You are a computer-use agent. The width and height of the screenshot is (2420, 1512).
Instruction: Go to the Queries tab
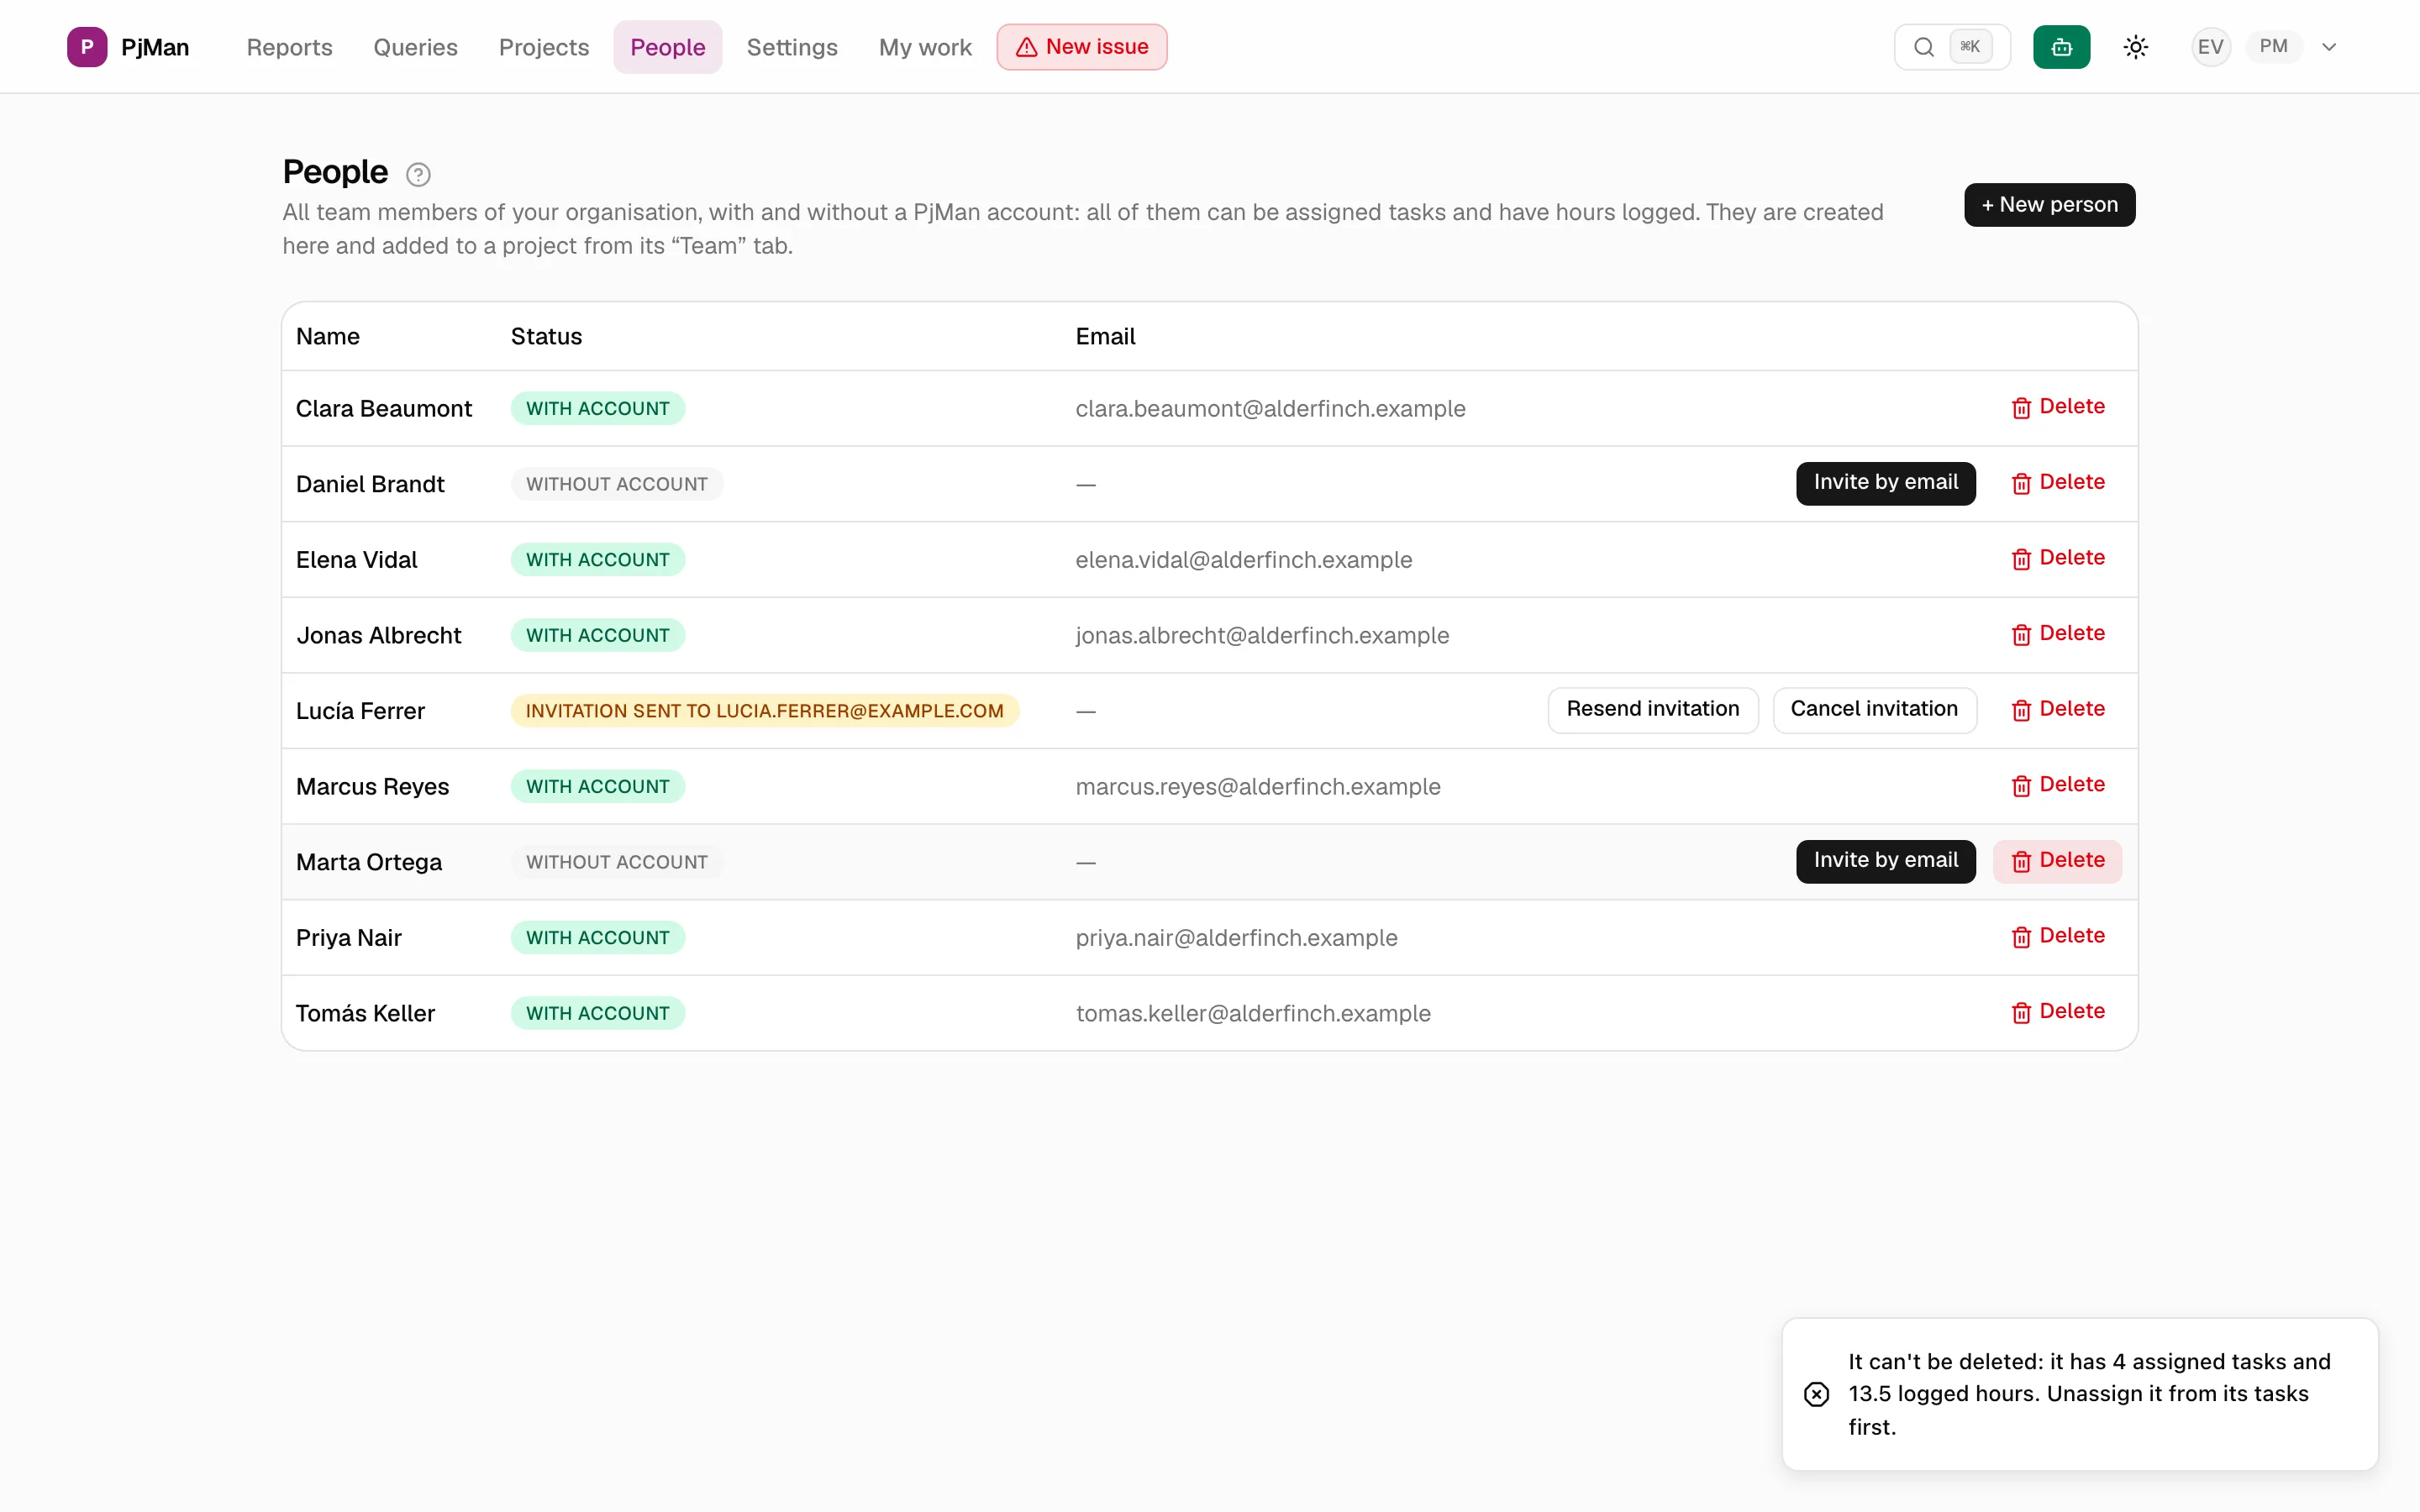[x=415, y=47]
